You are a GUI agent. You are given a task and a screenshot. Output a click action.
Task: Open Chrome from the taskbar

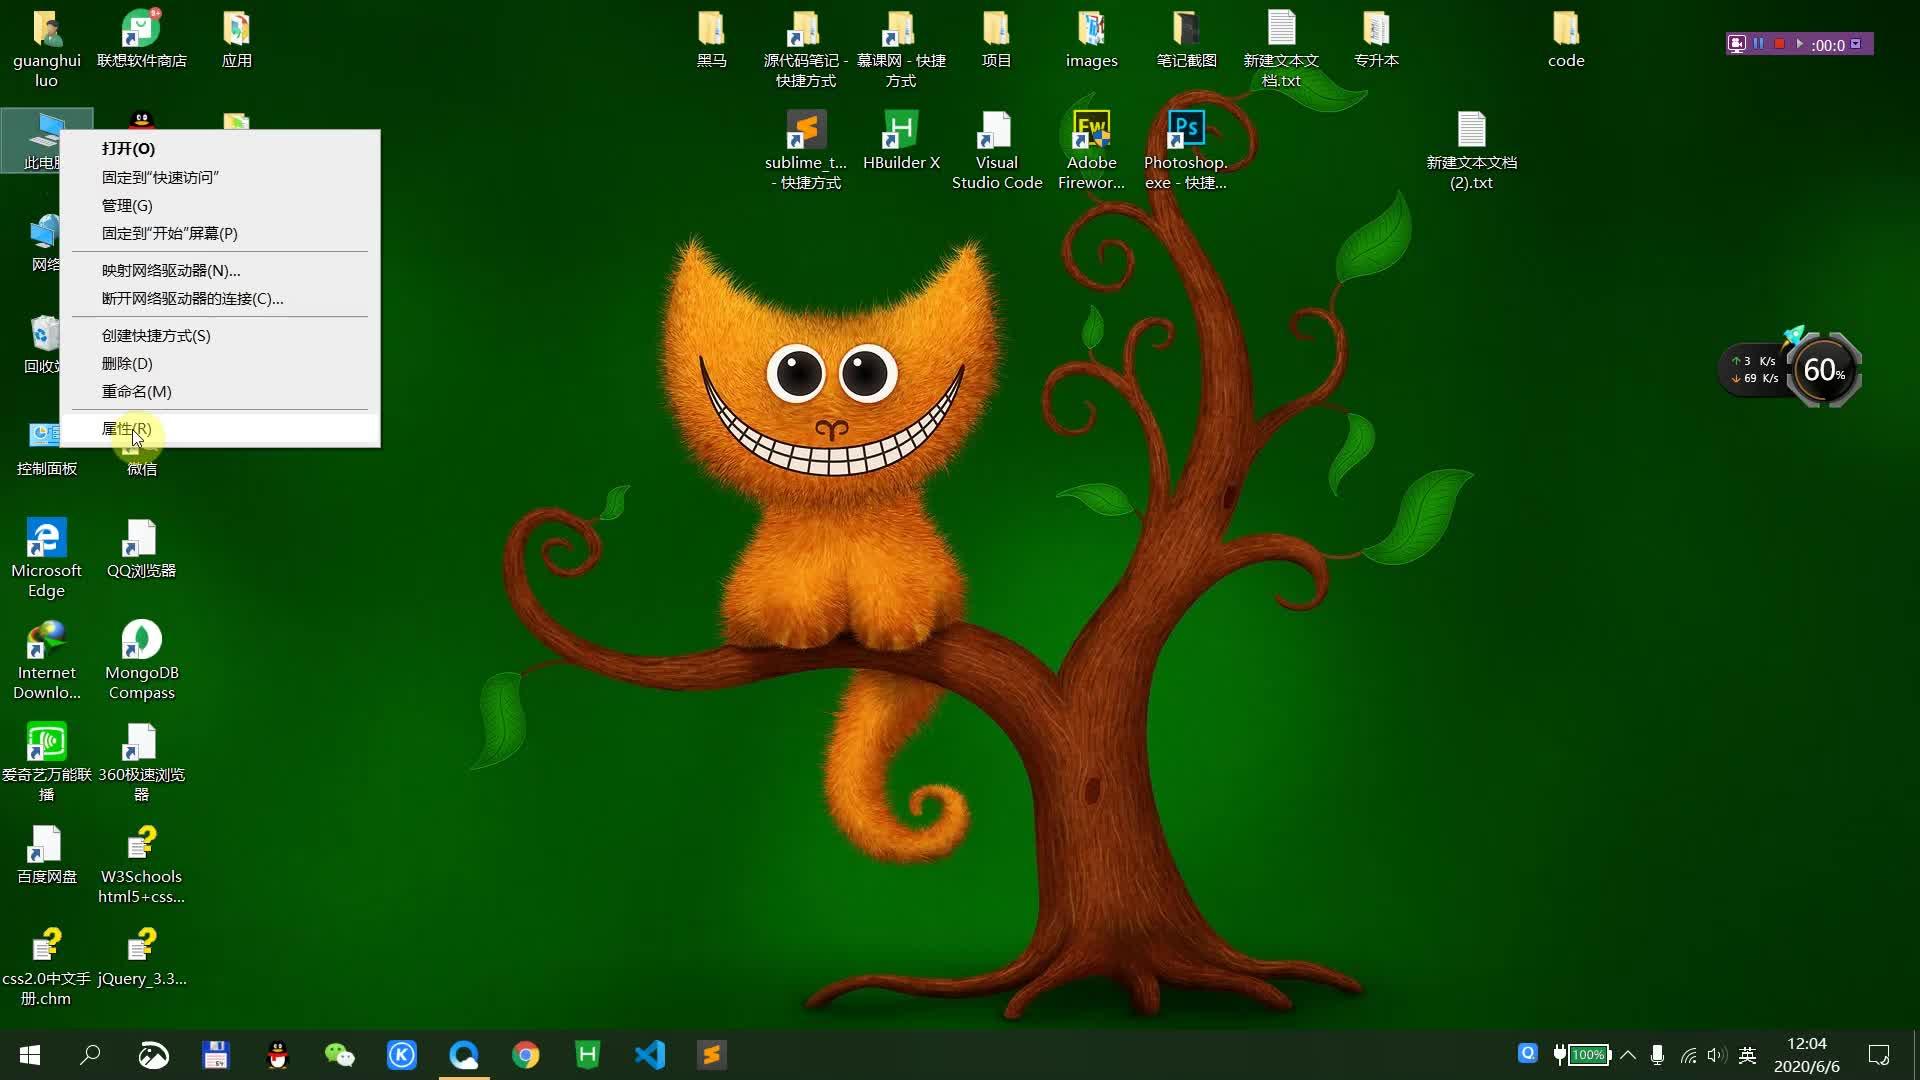[x=525, y=1055]
